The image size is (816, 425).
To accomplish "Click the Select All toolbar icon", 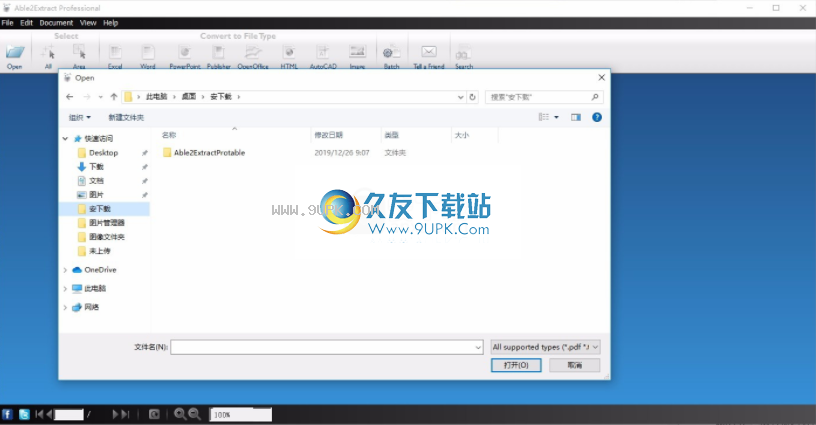I will pyautogui.click(x=48, y=53).
